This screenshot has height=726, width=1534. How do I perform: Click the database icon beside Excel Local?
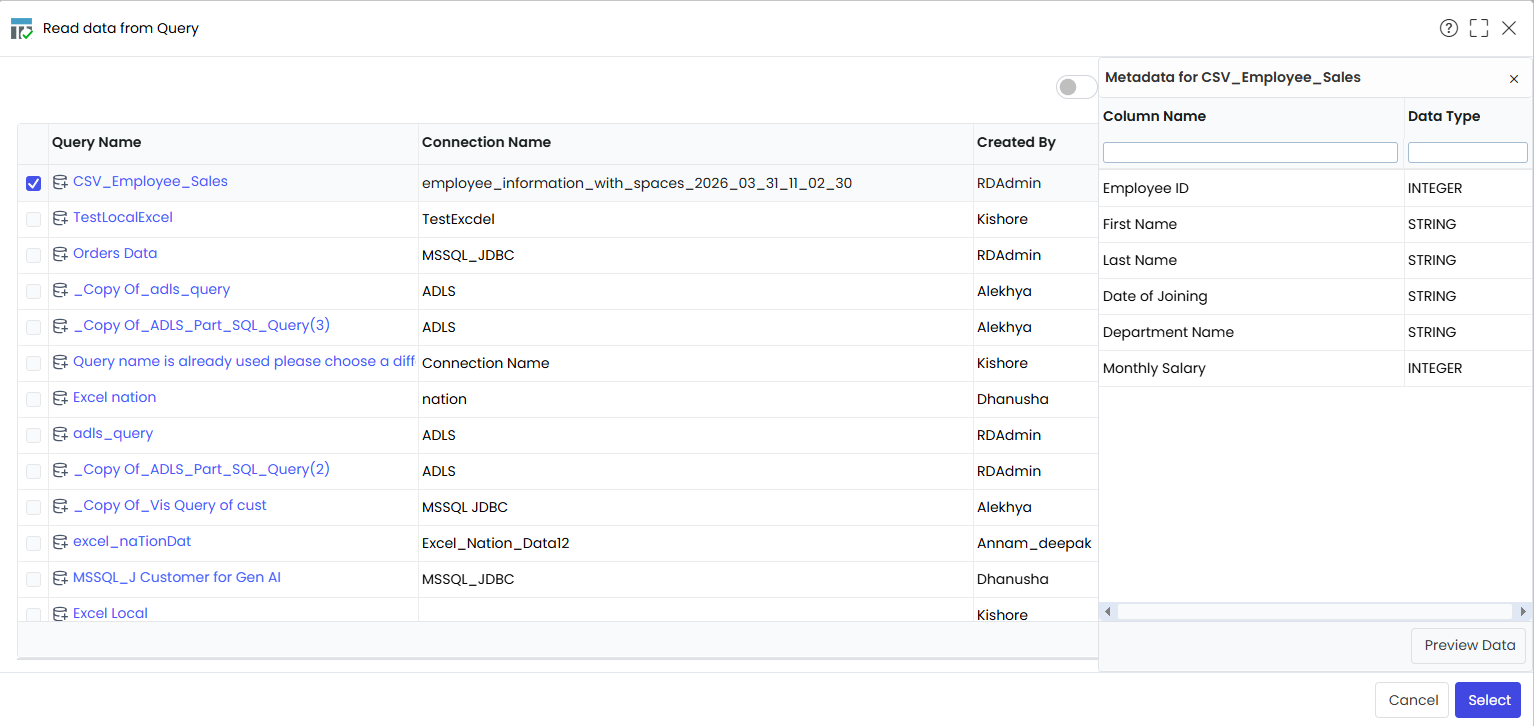point(60,614)
